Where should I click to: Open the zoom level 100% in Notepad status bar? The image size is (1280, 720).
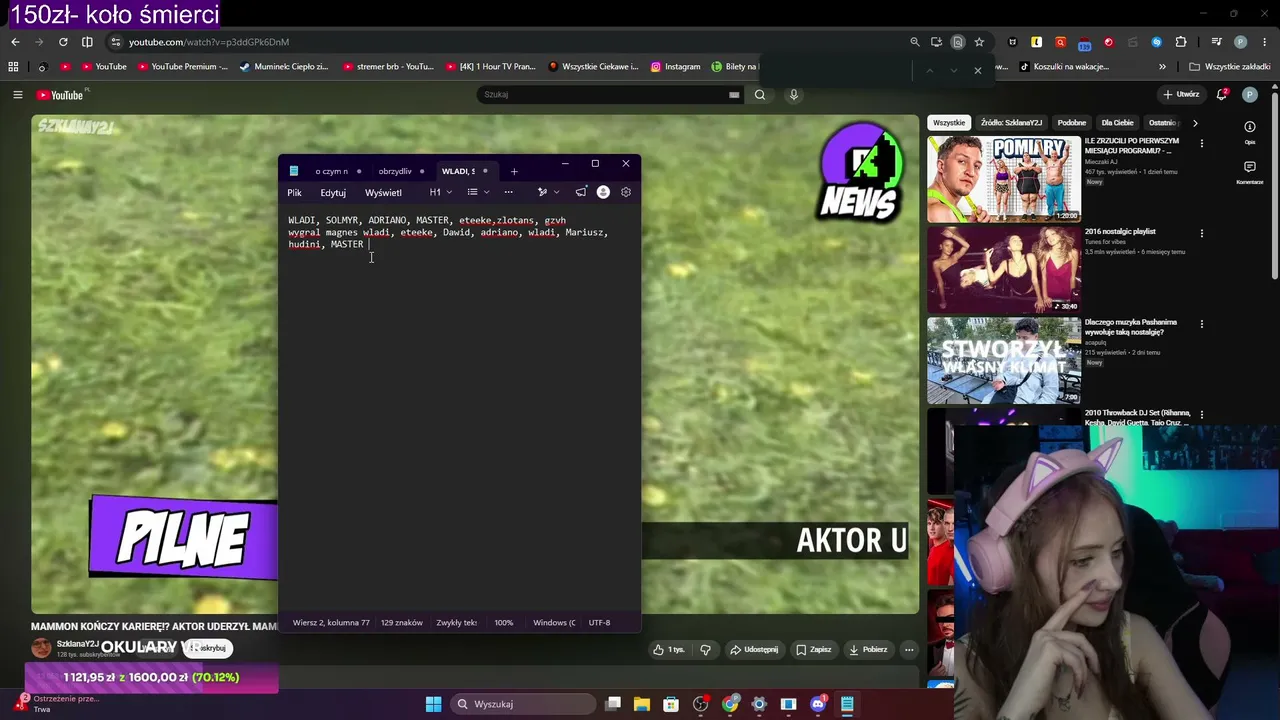click(x=504, y=623)
